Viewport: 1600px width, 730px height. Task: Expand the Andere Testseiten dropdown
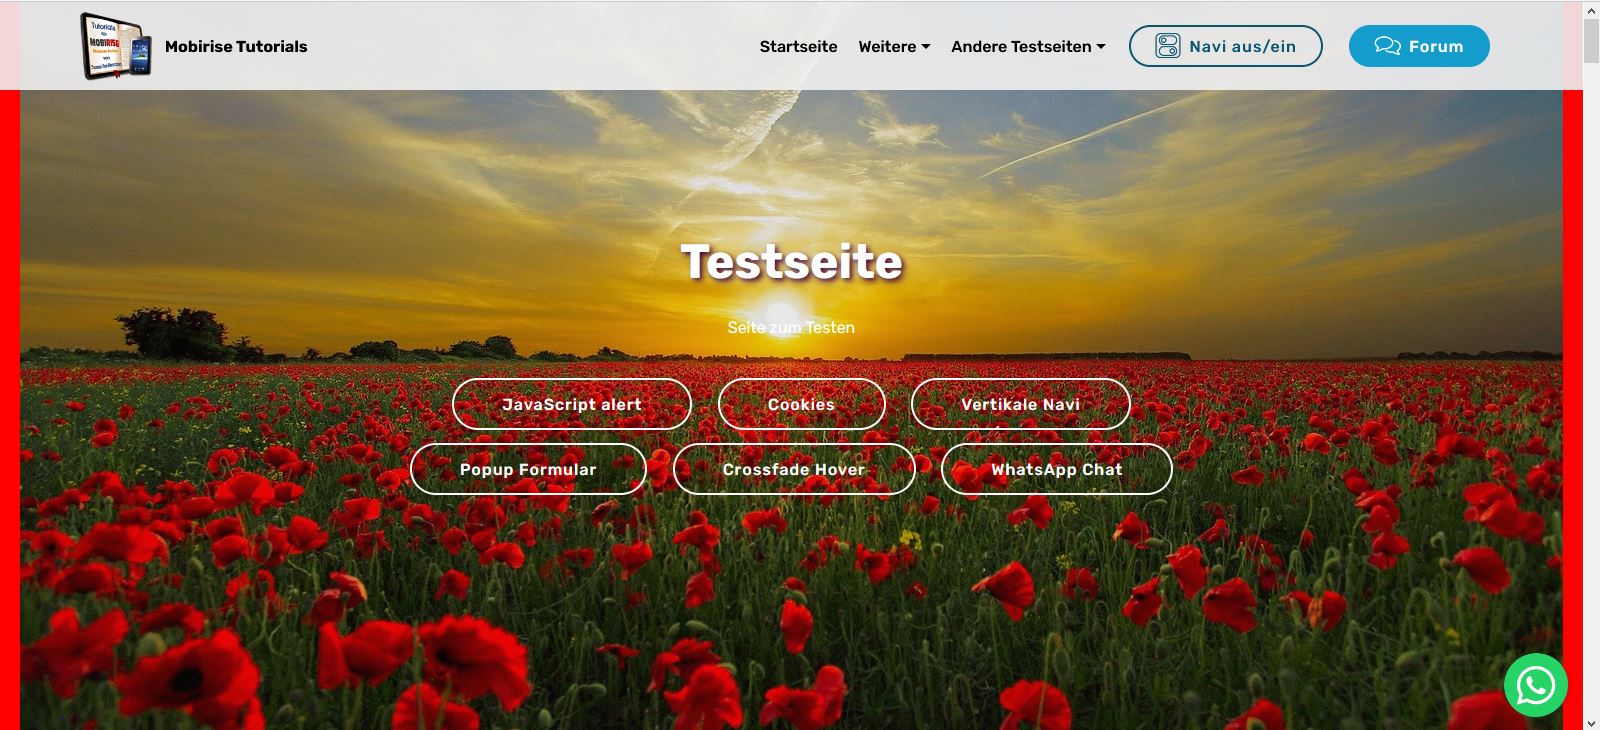click(x=1027, y=46)
